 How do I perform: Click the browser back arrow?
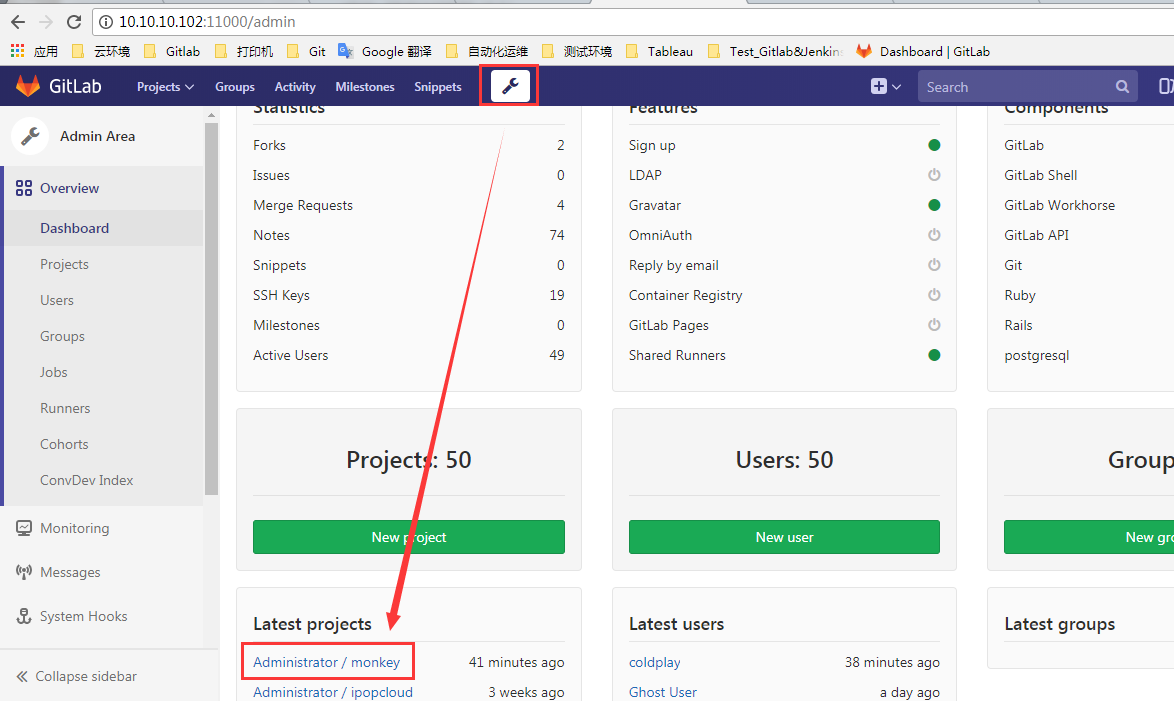point(18,22)
